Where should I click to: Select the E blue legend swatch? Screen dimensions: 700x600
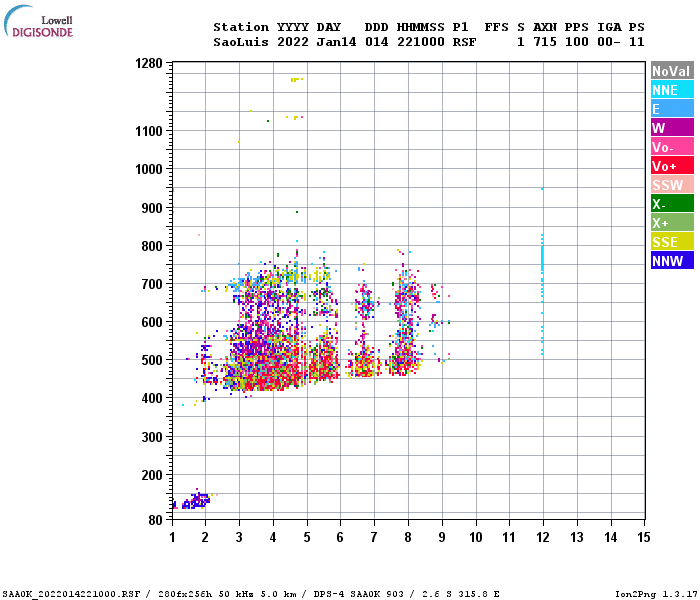point(672,108)
